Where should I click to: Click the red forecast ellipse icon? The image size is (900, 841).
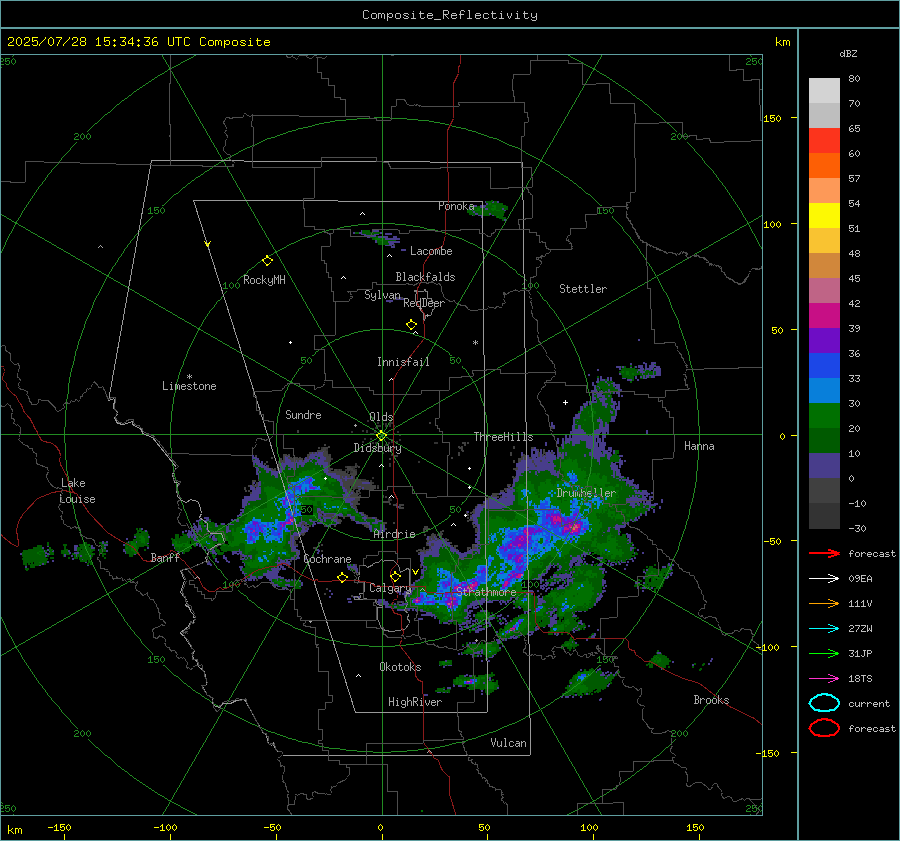(x=824, y=728)
